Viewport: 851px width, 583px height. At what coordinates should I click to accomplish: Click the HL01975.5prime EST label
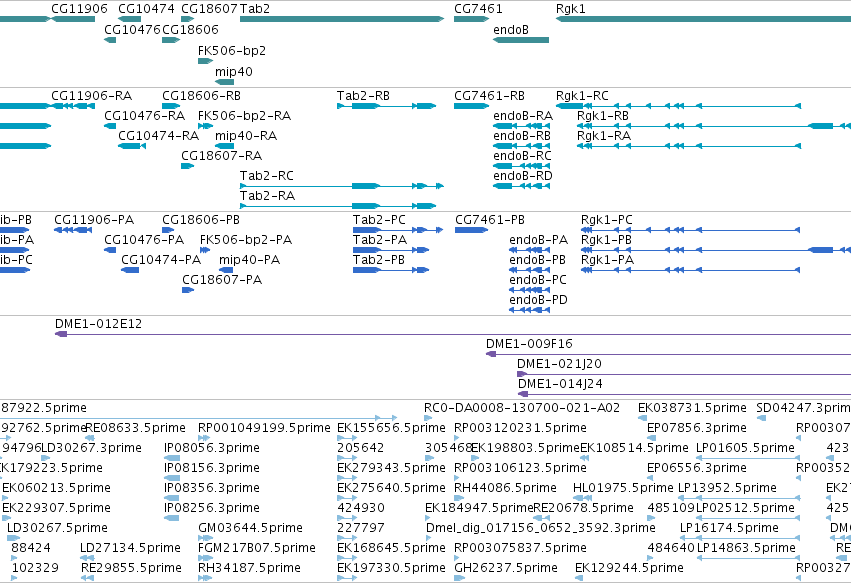pyautogui.click(x=623, y=488)
